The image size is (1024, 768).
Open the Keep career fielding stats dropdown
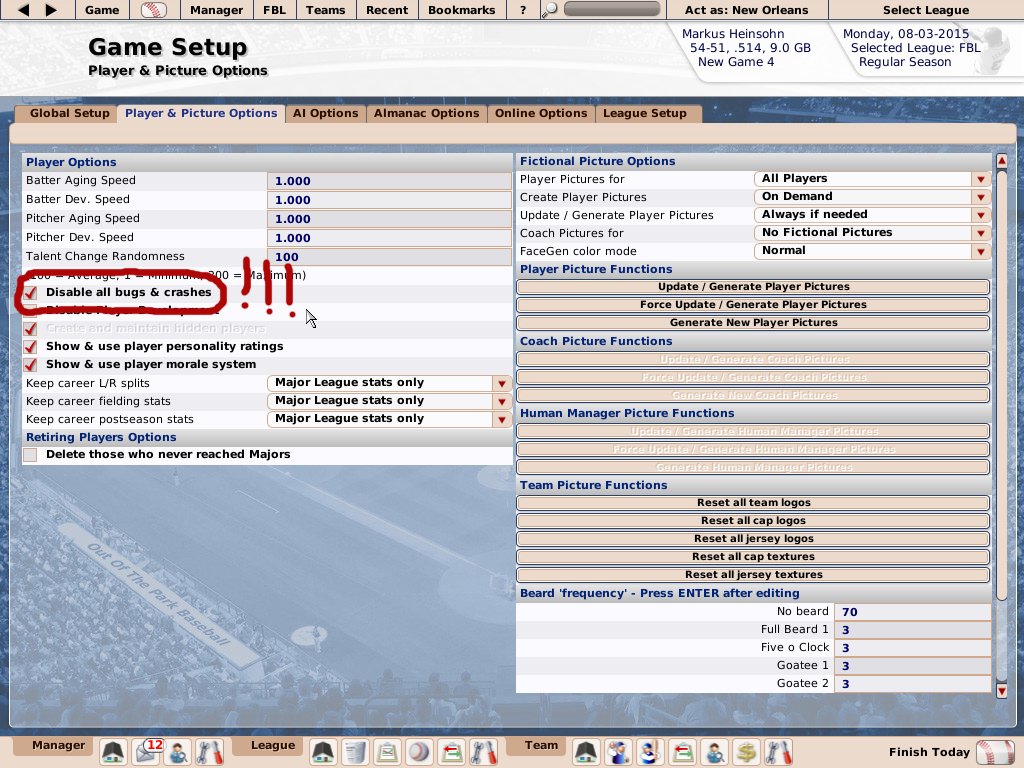(500, 401)
